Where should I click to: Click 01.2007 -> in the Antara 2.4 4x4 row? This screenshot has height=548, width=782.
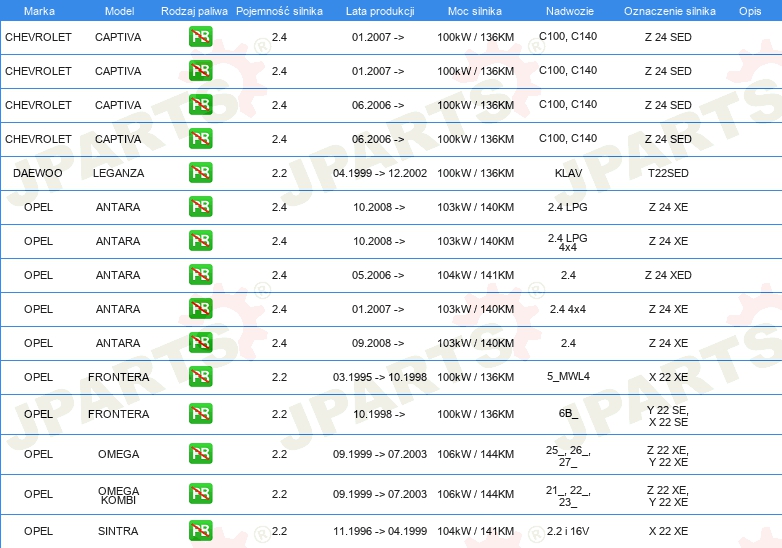tap(378, 309)
